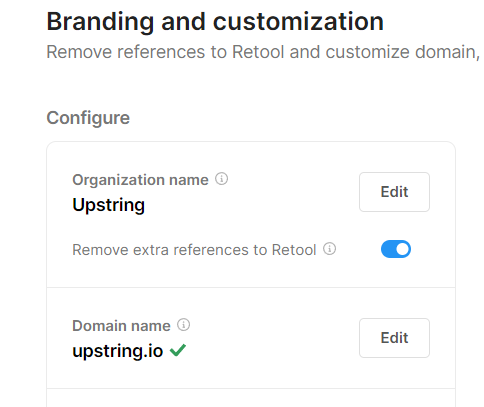Disable Remove extra references to Retool switch
Screen dimensions: 484x407
coord(396,249)
